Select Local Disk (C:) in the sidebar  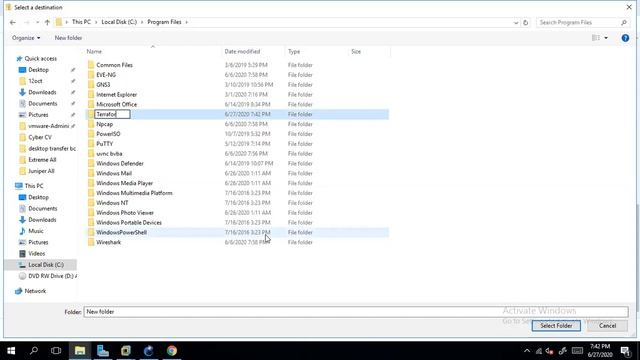click(x=46, y=265)
